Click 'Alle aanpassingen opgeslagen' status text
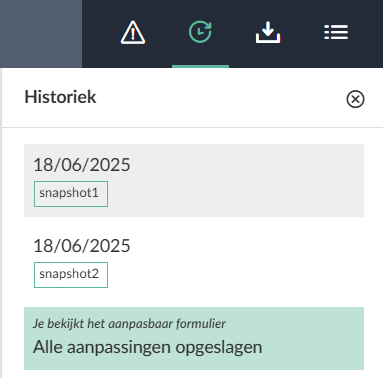Viewport: 383px width, 378px height. click(147, 347)
